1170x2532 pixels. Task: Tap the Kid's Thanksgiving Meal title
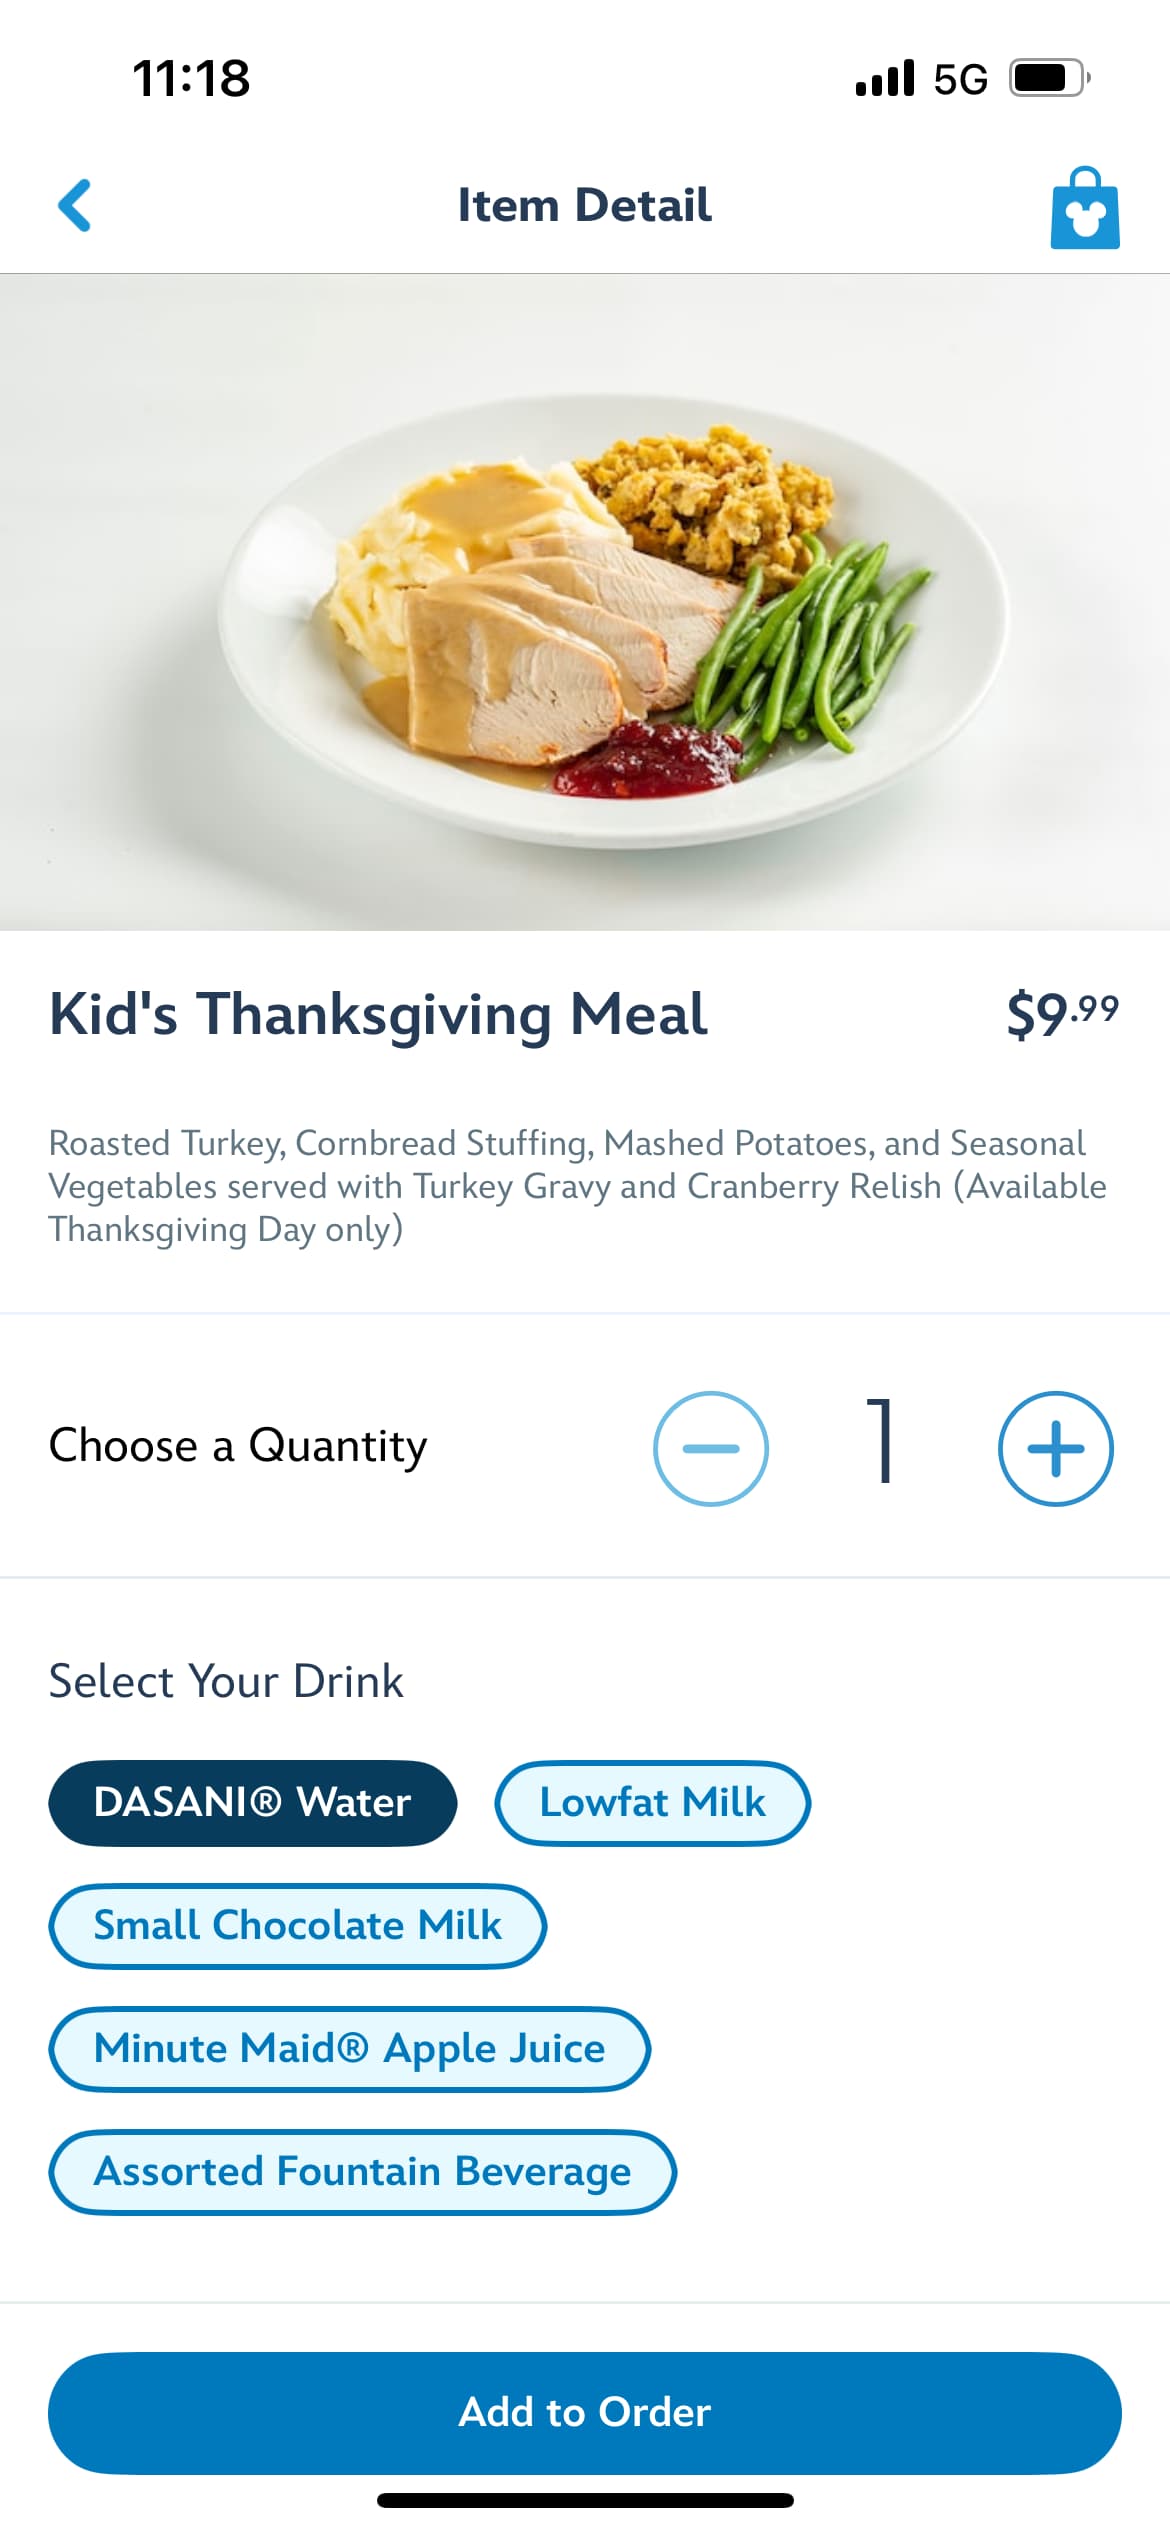coord(378,1014)
